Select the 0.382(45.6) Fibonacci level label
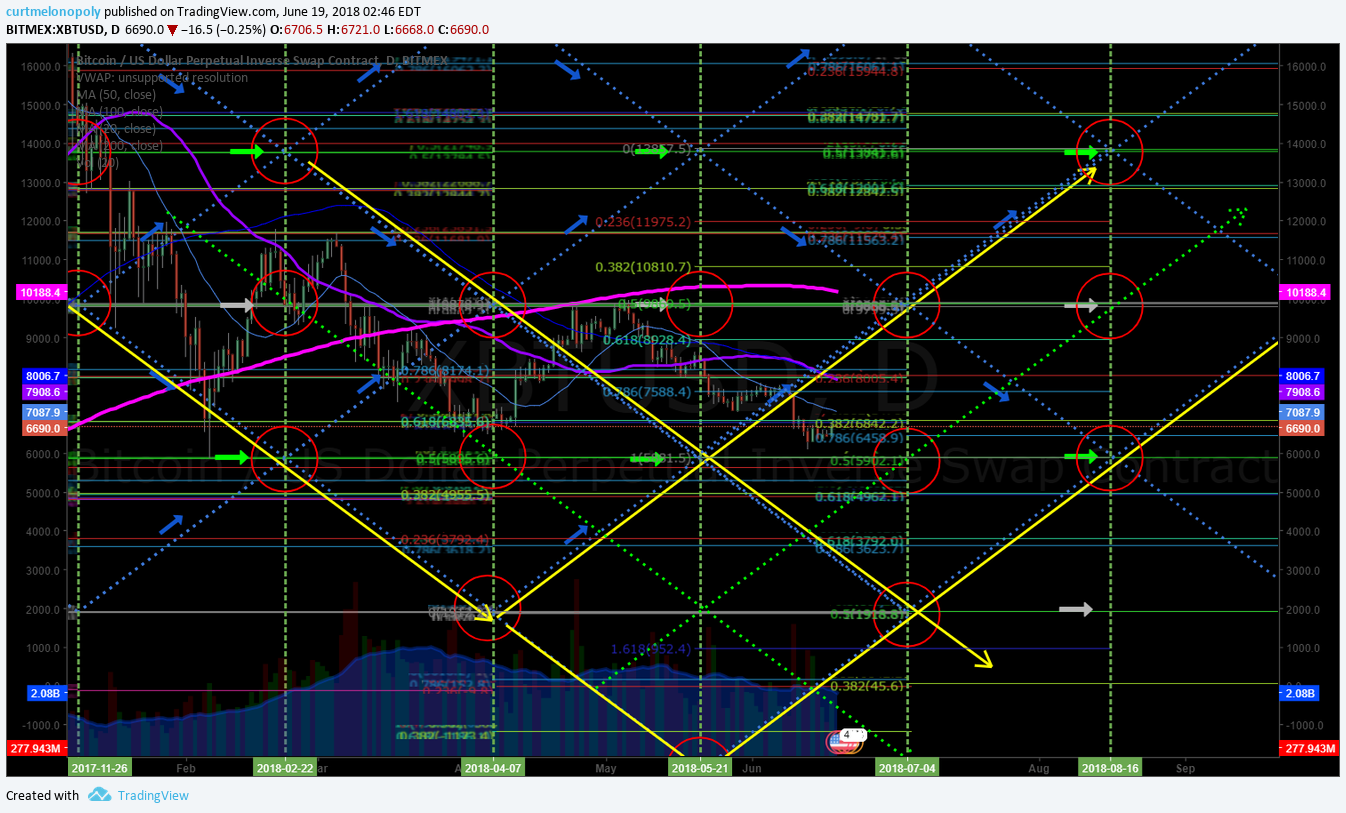Screen dimensions: 1346x813 867,685
